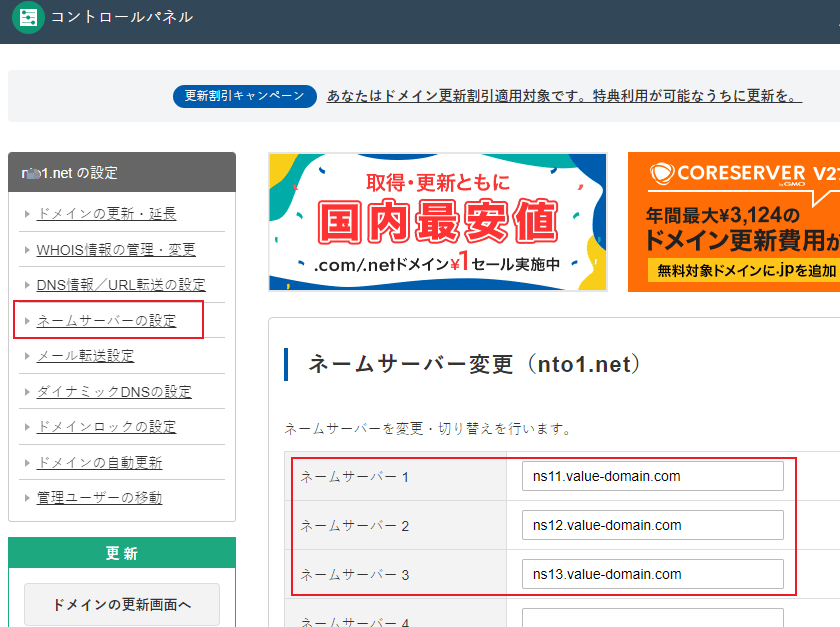Image resolution: width=840 pixels, height=627 pixels.
Task: Click arrow bullet beside DNS情報／URL転送の設定
Action: tap(27, 285)
